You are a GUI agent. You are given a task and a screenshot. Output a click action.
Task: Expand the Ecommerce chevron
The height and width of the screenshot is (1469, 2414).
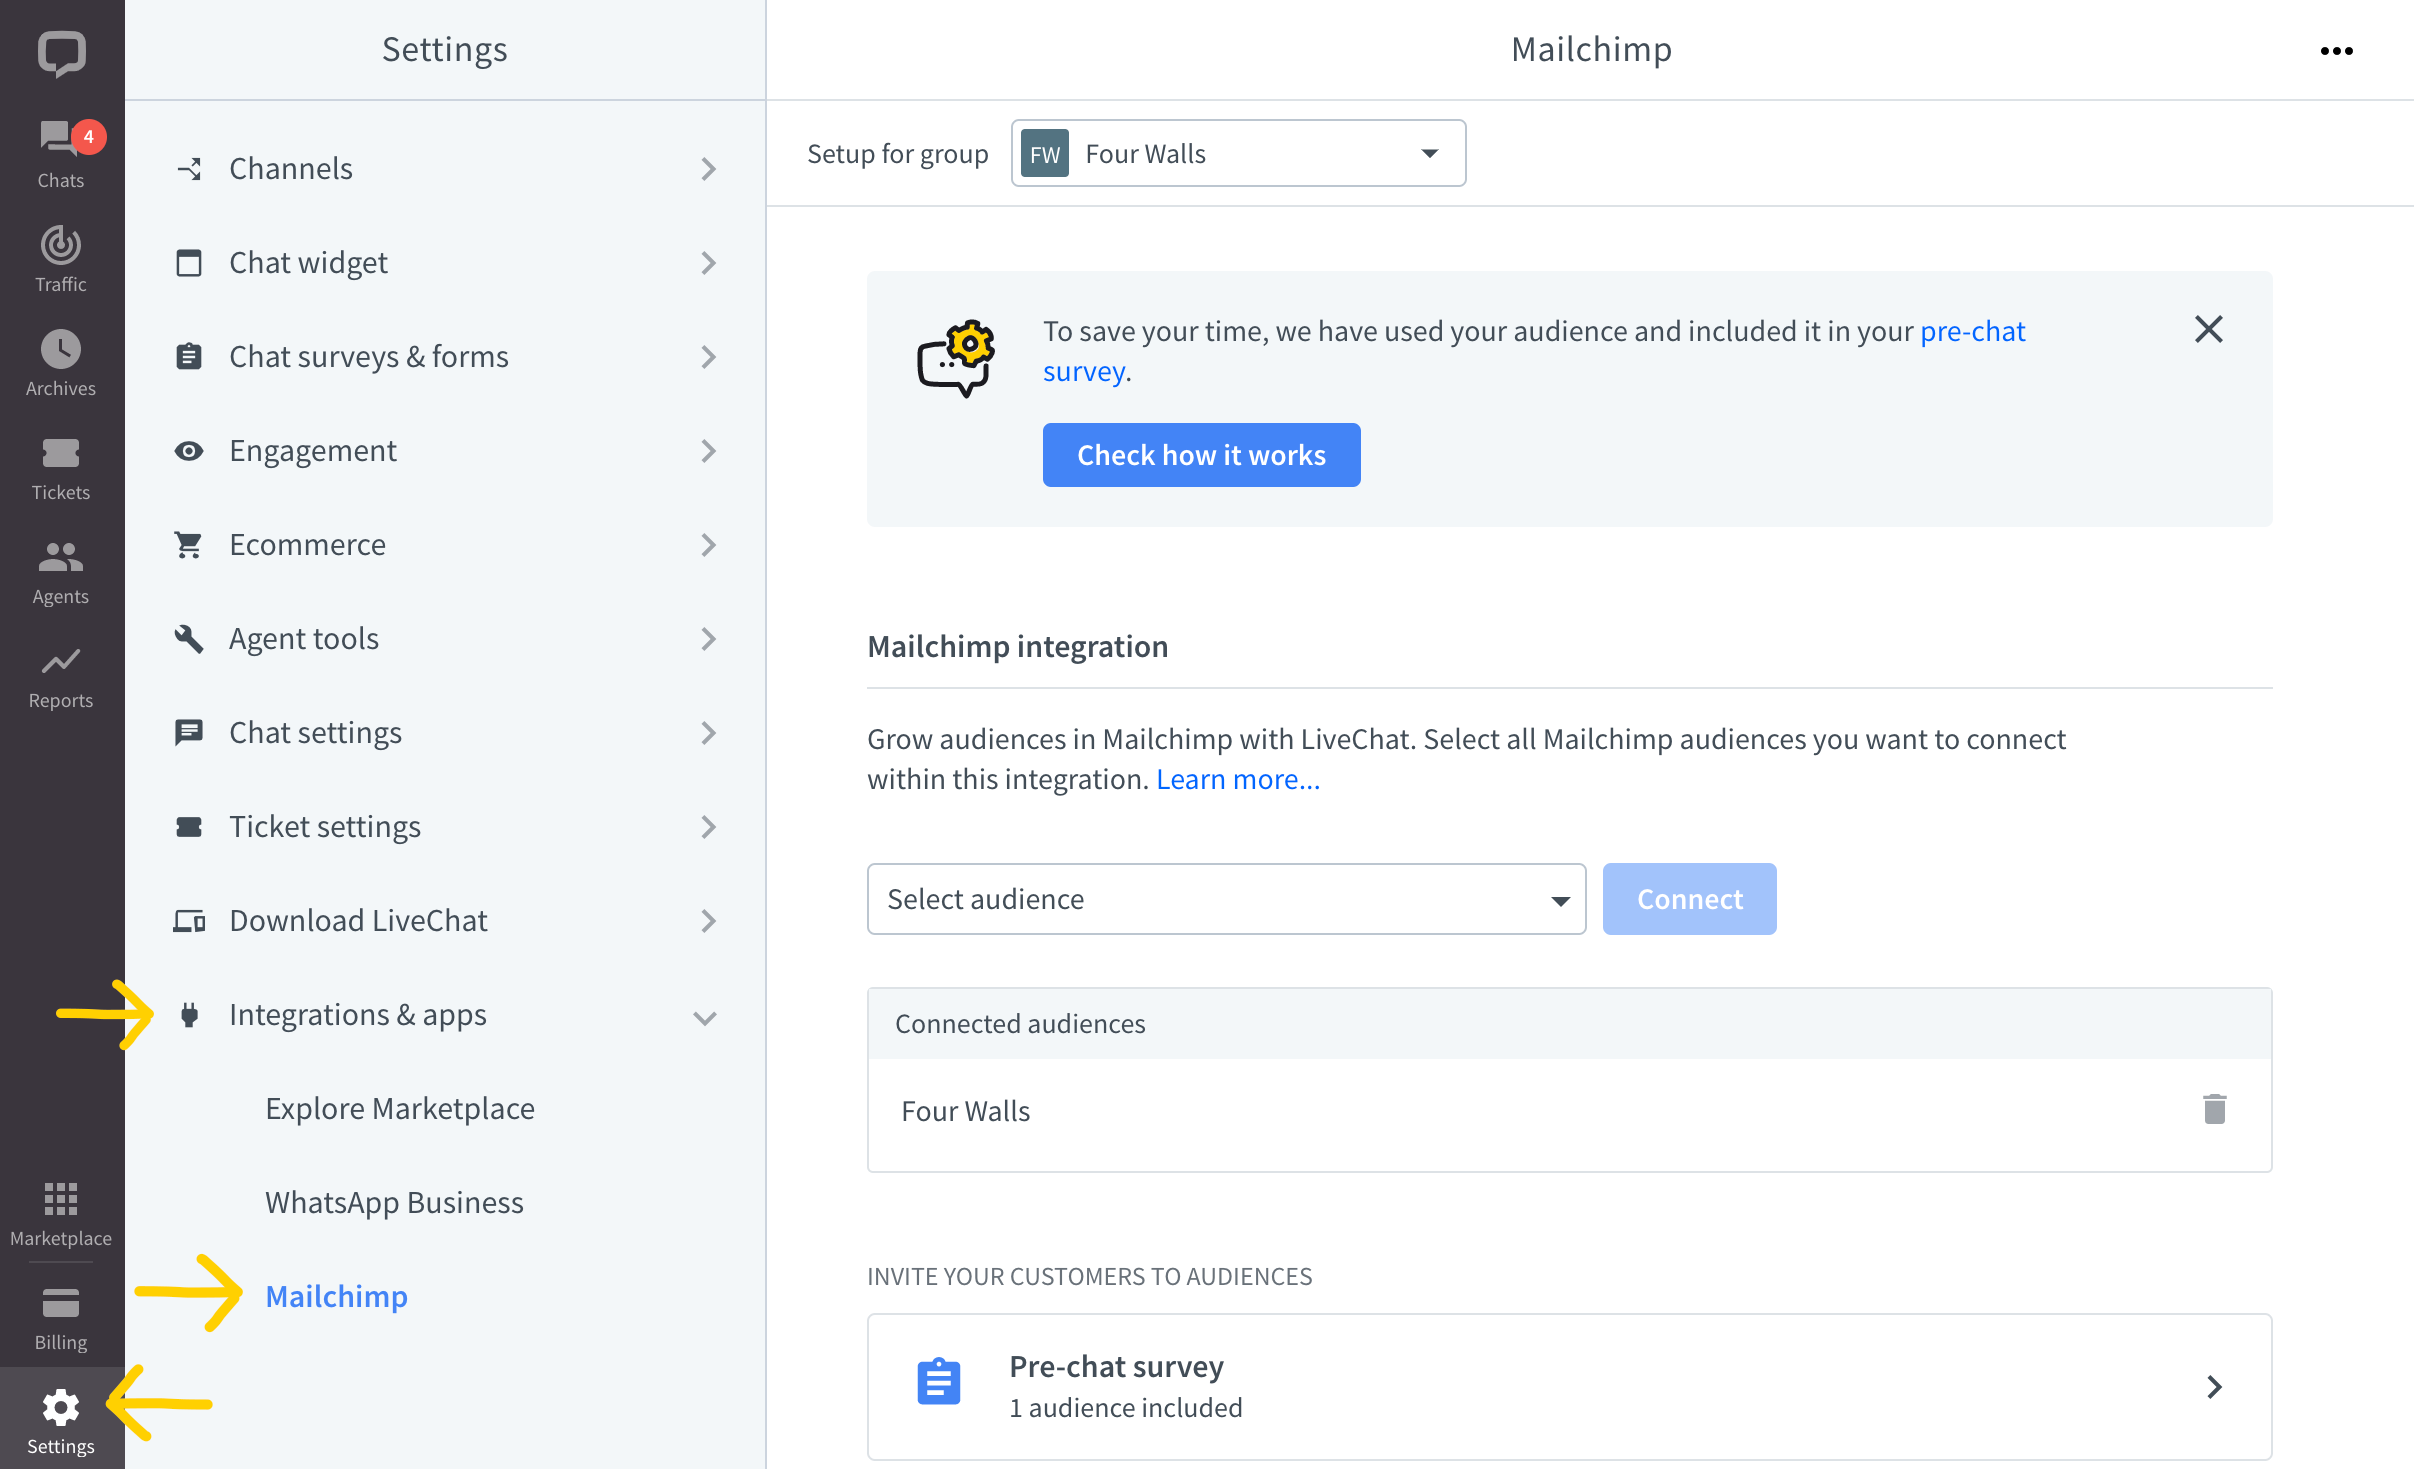[708, 545]
